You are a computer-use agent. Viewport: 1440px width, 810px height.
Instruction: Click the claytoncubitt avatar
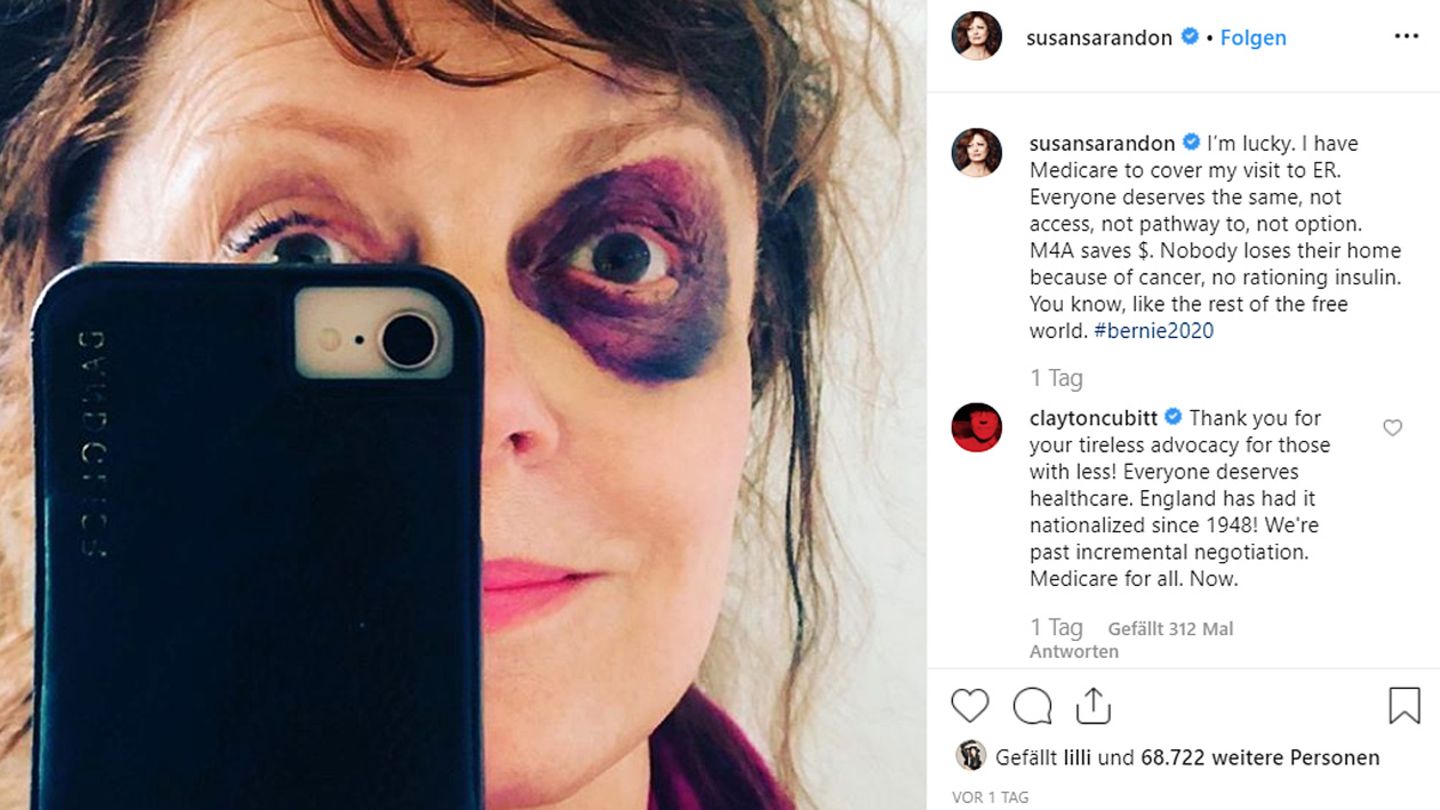977,428
